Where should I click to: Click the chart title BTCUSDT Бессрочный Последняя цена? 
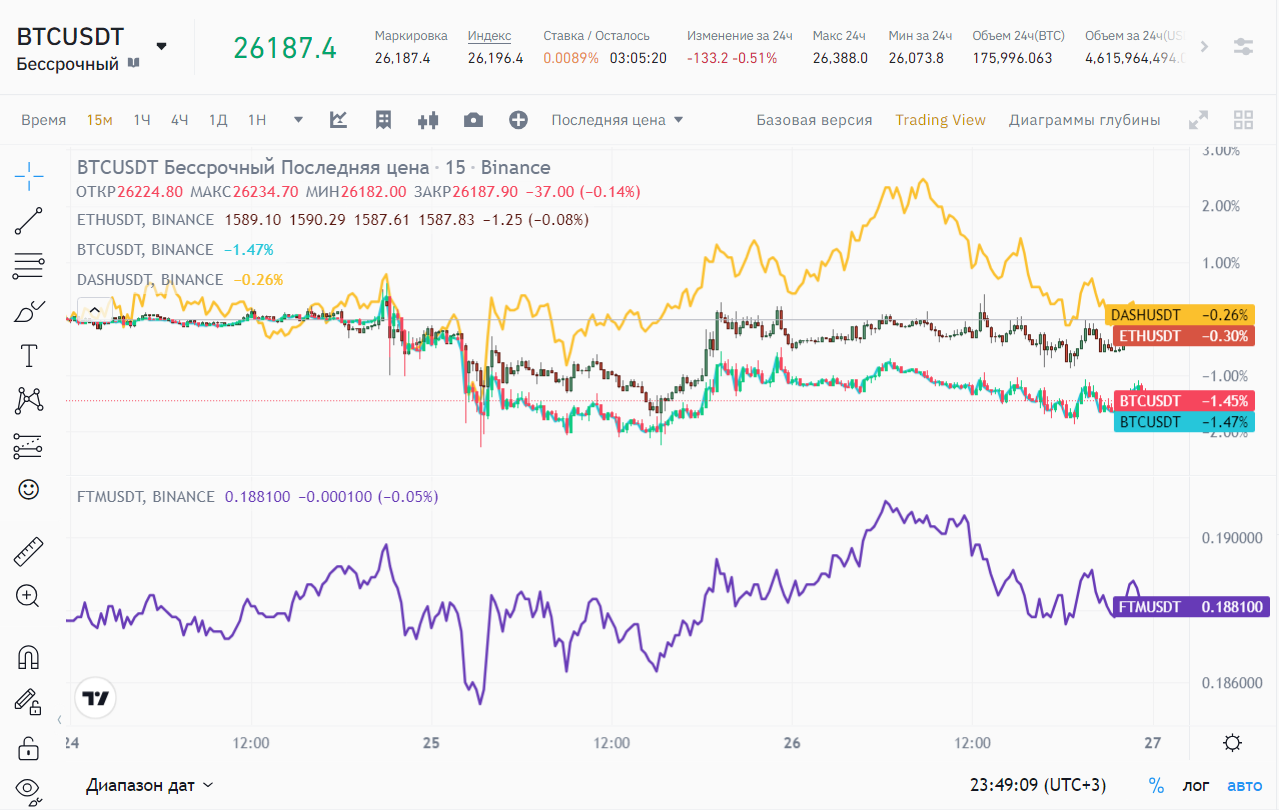coord(253,167)
